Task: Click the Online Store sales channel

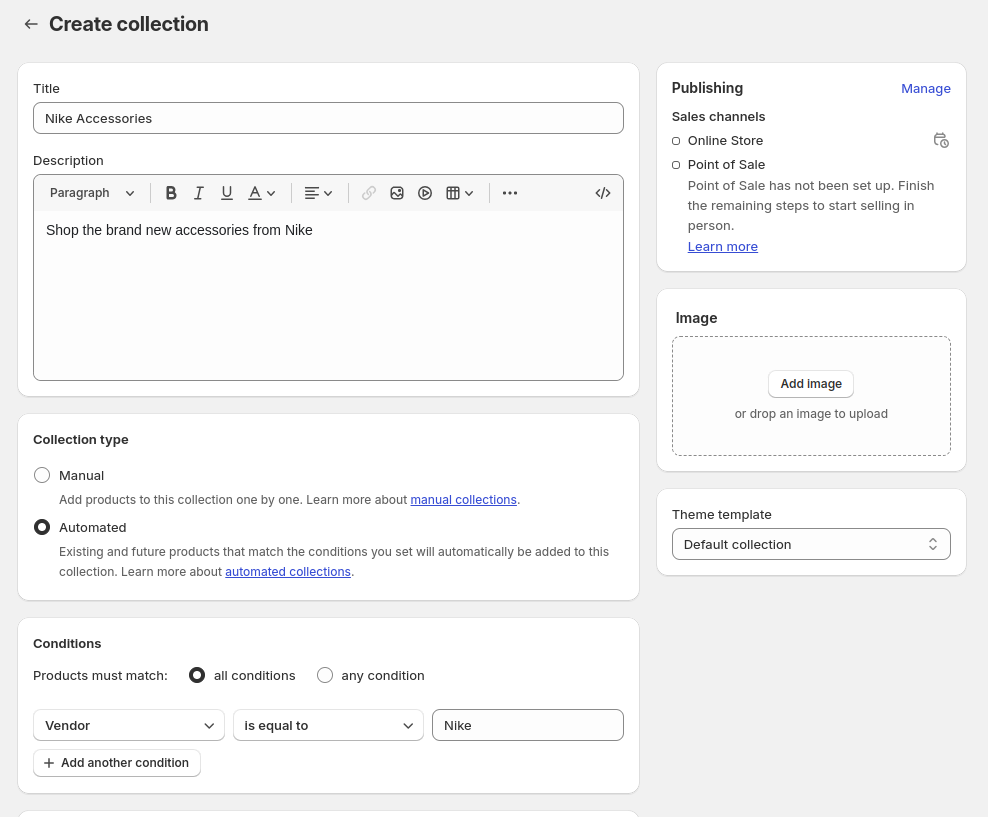Action: tap(725, 140)
